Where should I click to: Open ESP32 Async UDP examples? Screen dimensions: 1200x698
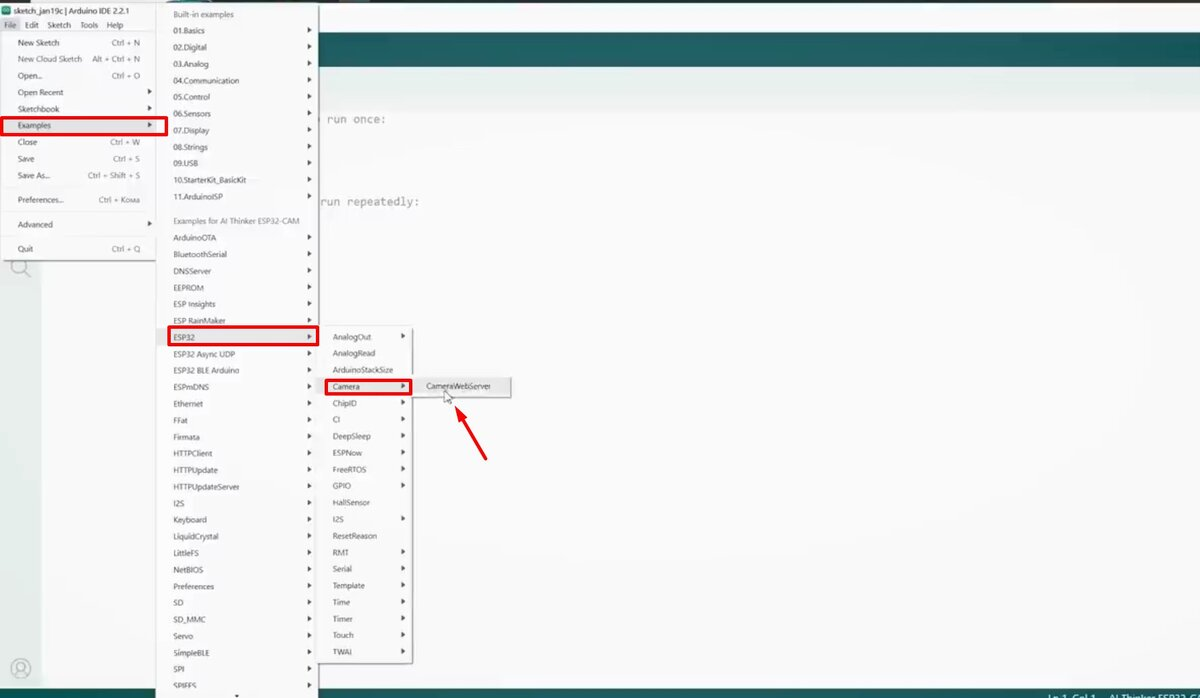[x=238, y=354]
